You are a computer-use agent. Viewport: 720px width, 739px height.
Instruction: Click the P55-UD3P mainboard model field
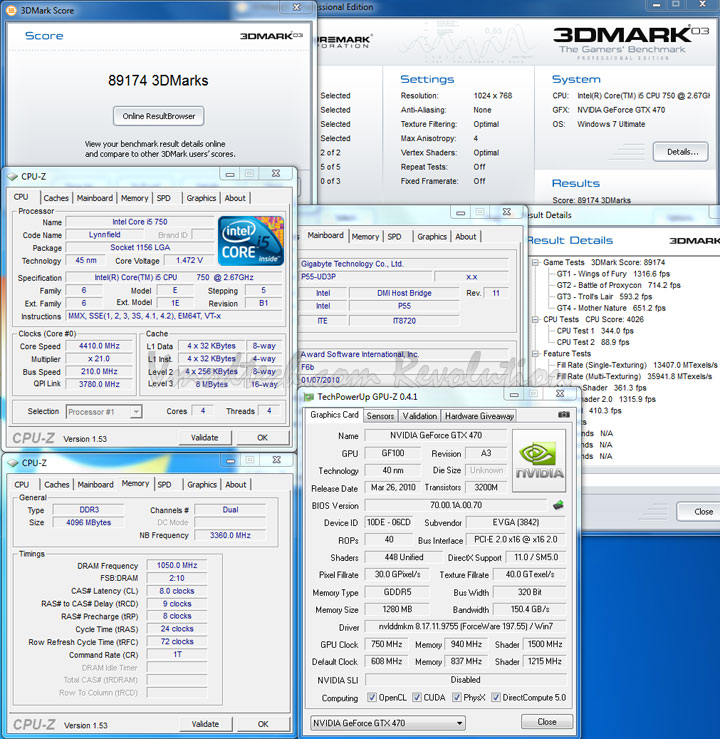pos(366,277)
